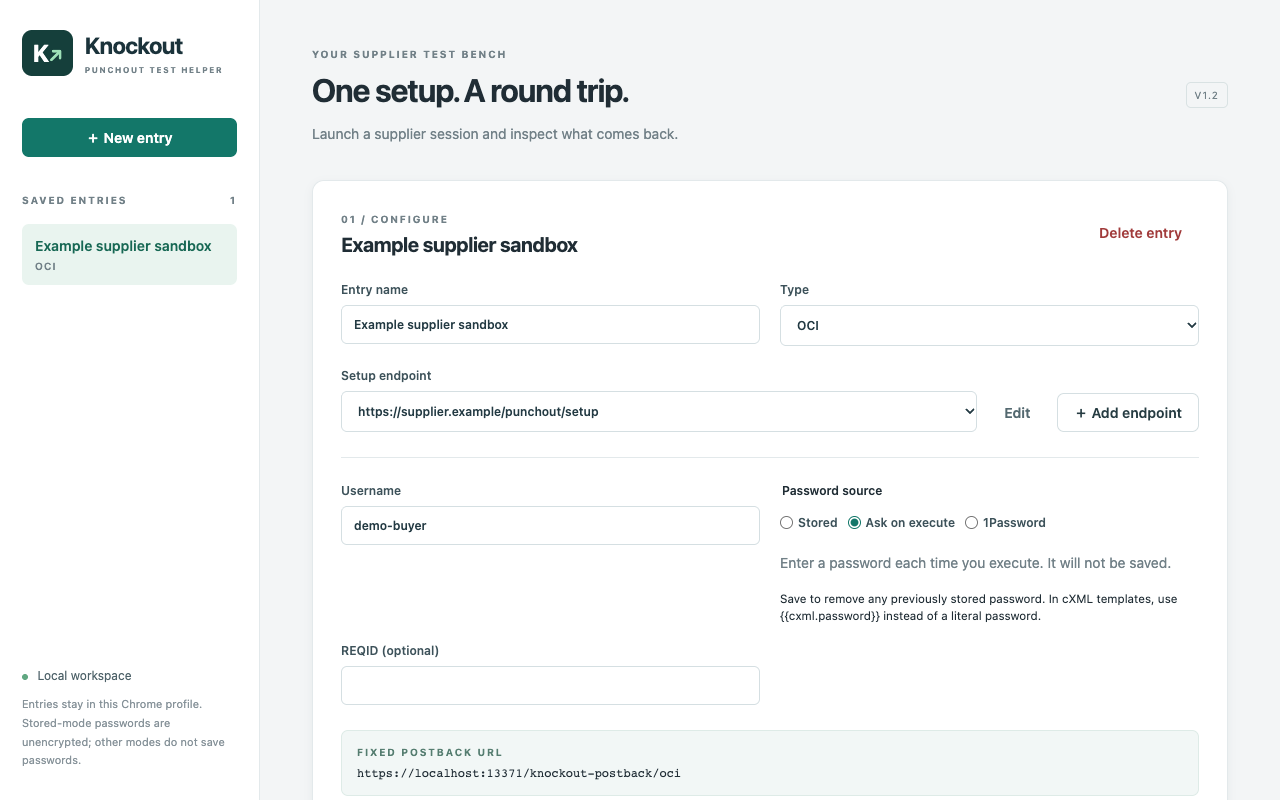Image resolution: width=1280 pixels, height=800 pixels.
Task: Select the Ask on execute radio option
Action: (x=854, y=523)
